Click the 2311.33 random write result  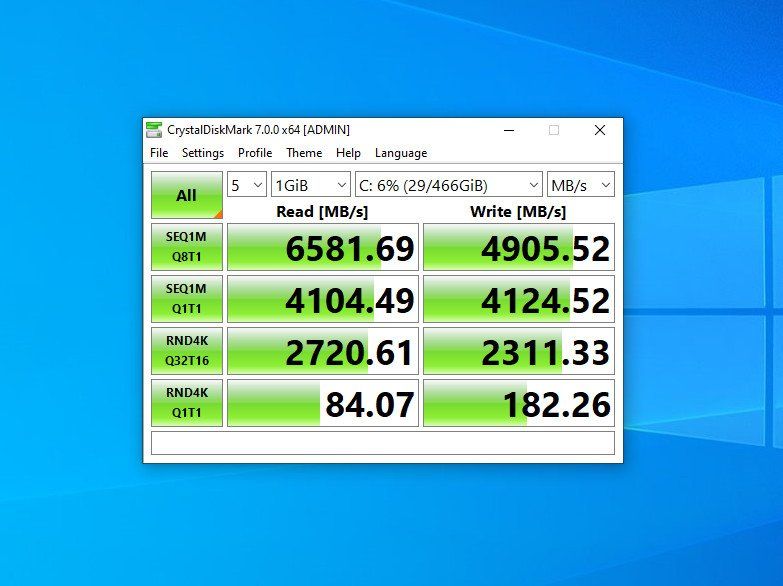pos(519,351)
